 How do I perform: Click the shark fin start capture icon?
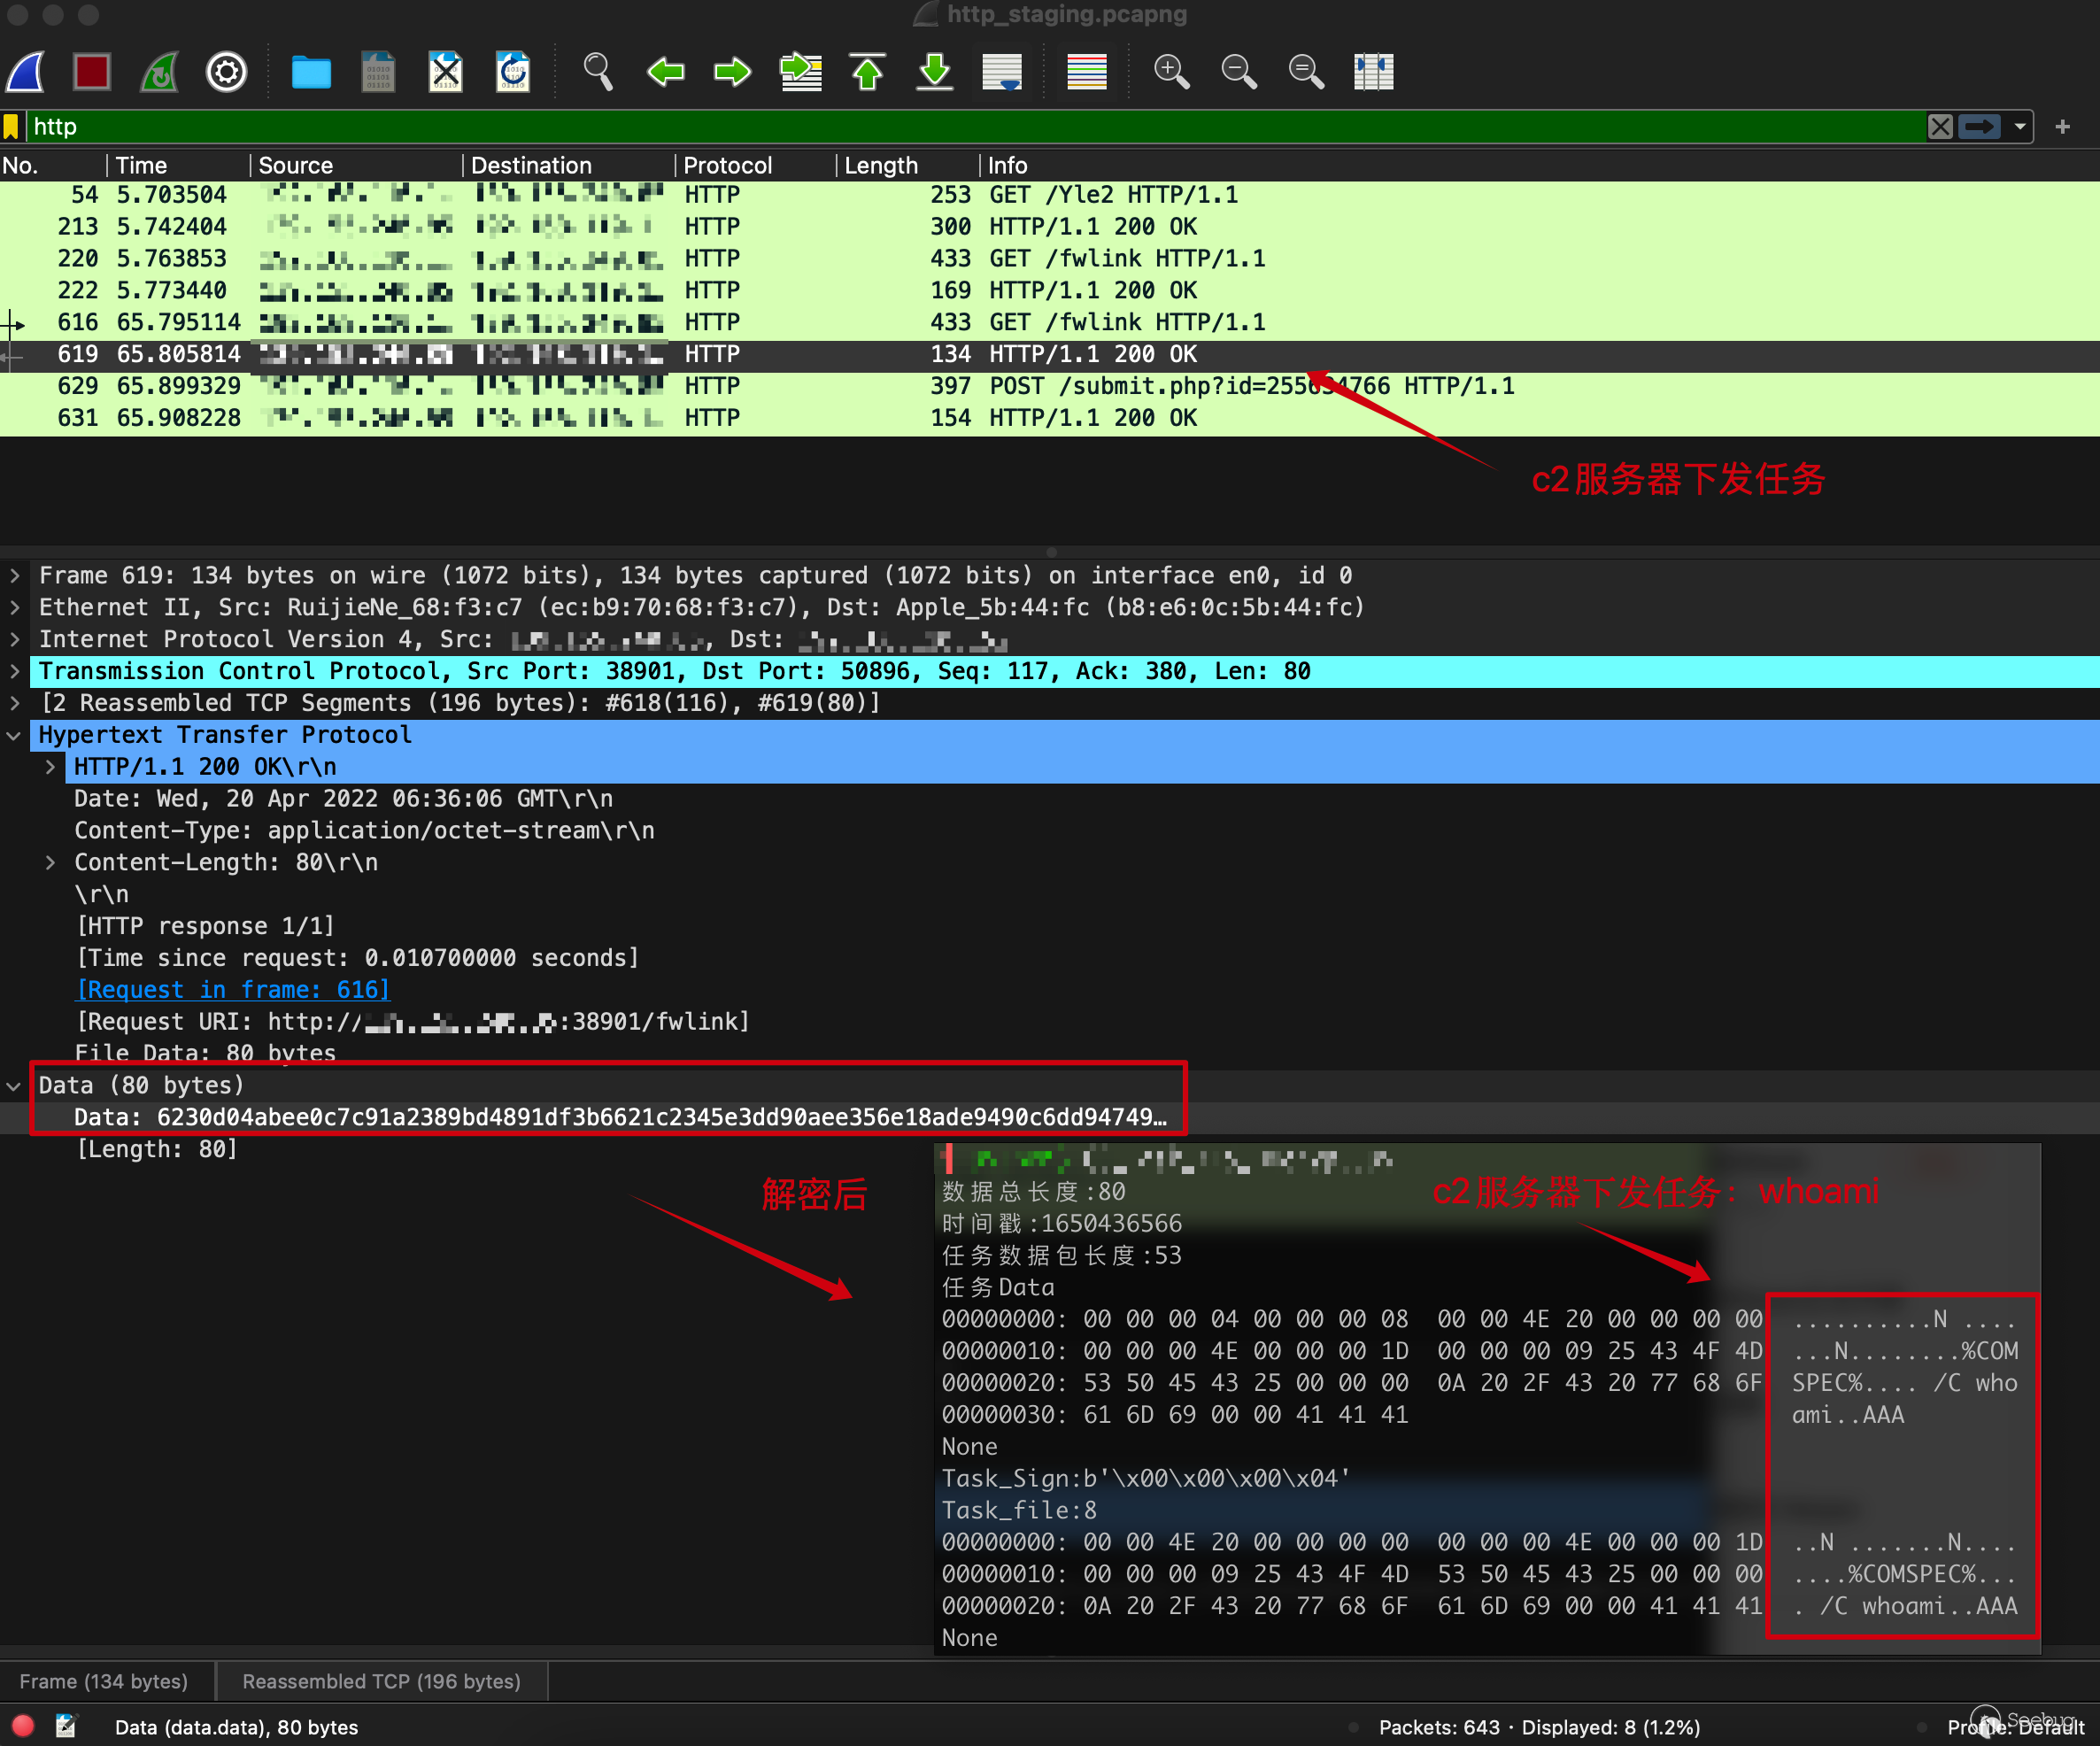click(26, 72)
